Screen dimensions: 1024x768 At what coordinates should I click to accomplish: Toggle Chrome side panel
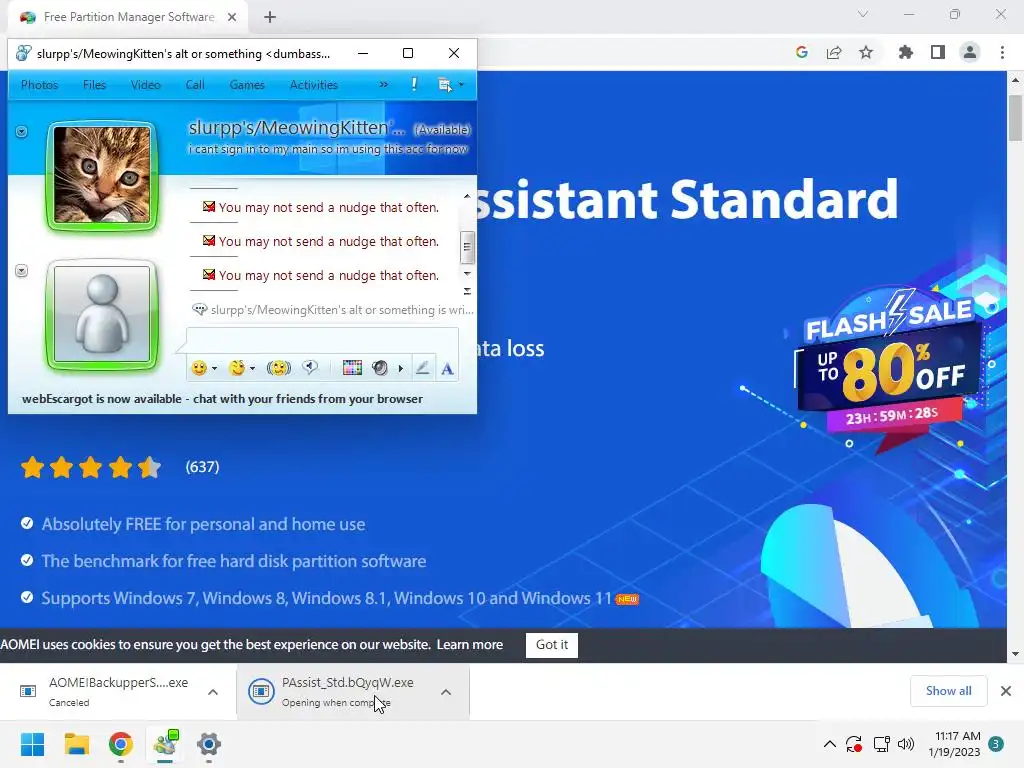938,52
